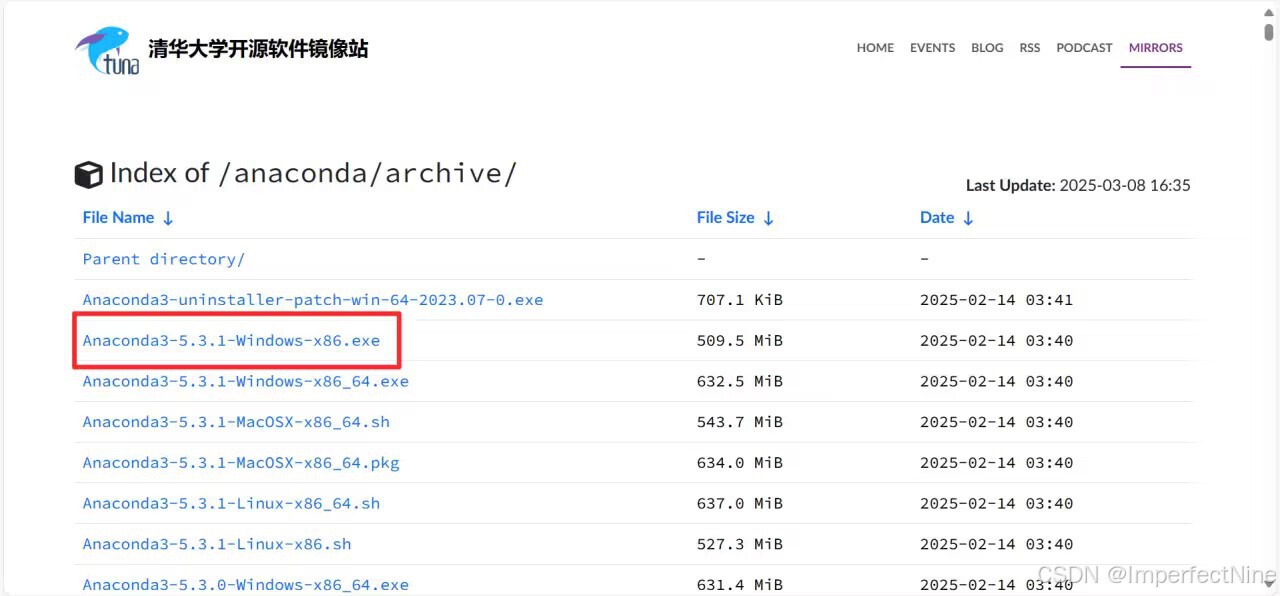
Task: Open the EVENTS menu item
Action: point(932,48)
